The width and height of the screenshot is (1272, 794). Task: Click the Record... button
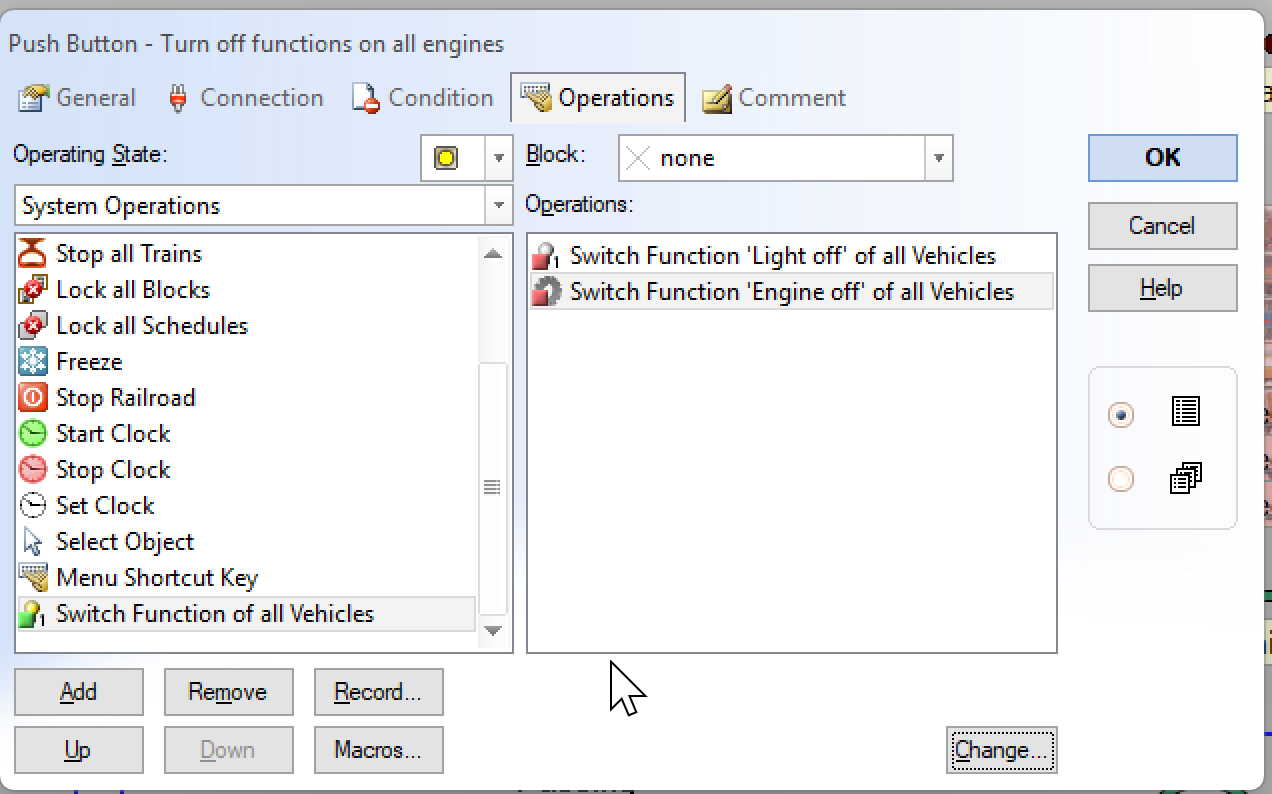point(378,692)
